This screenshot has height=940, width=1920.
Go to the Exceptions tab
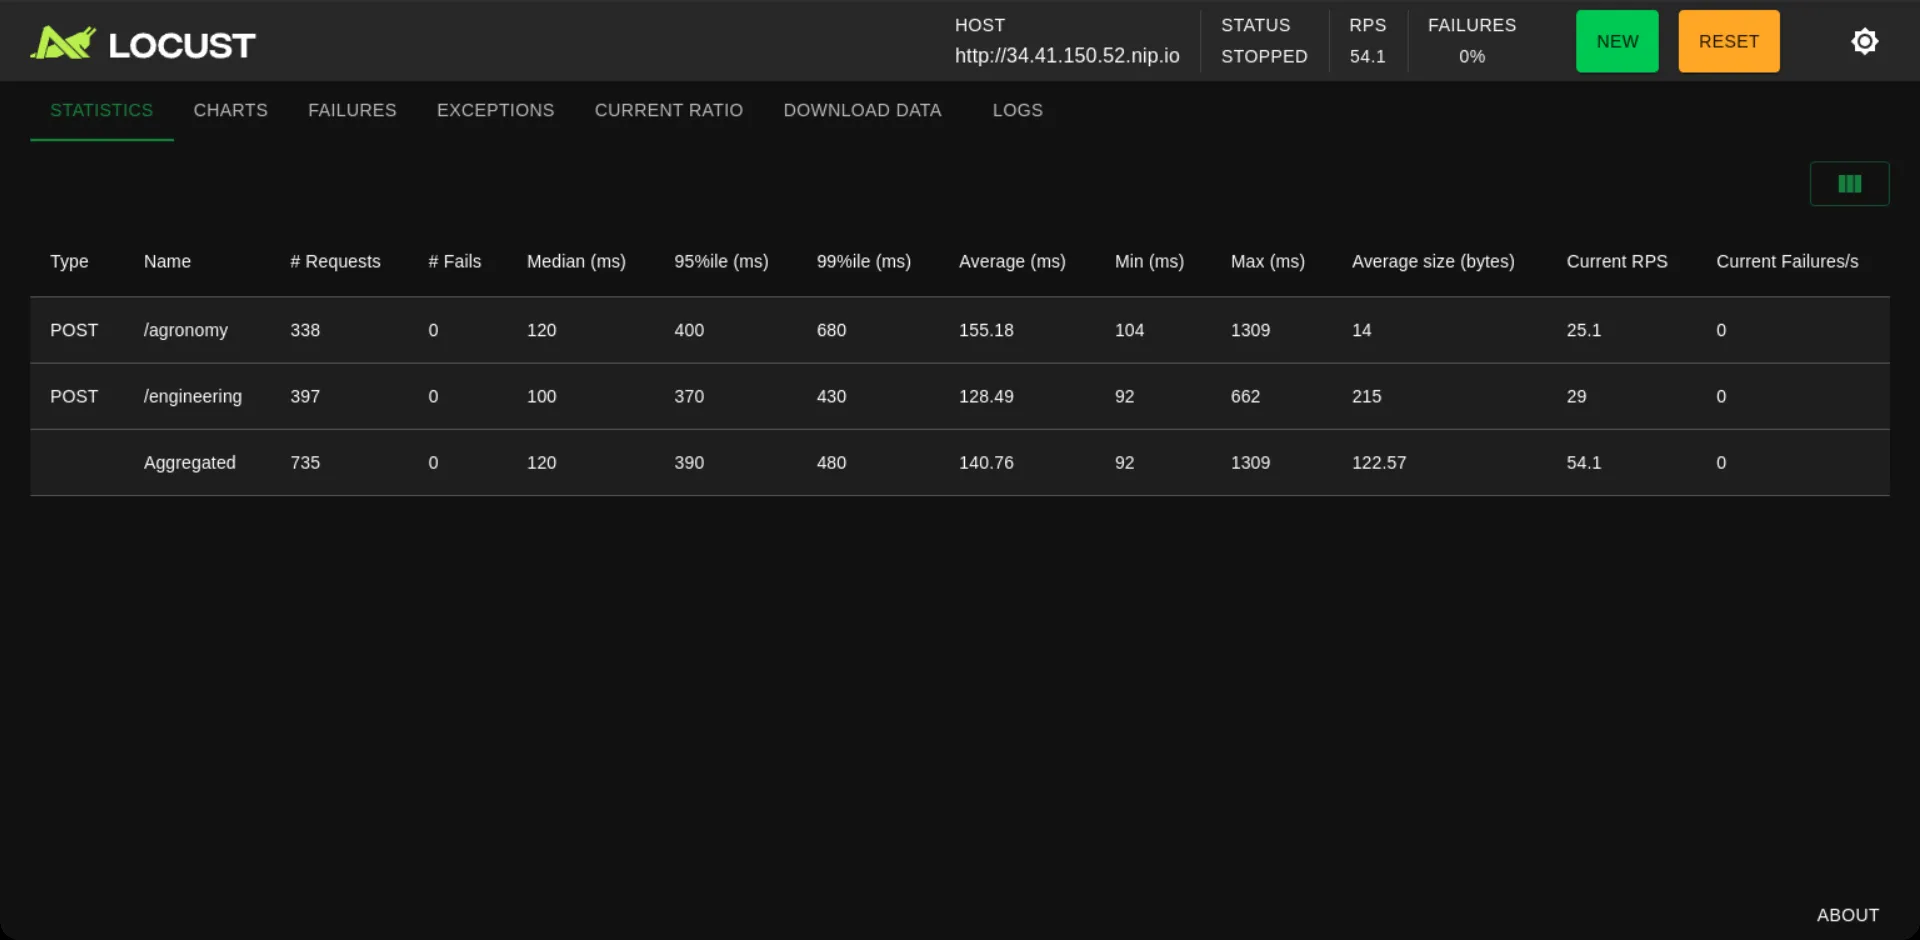tap(495, 110)
